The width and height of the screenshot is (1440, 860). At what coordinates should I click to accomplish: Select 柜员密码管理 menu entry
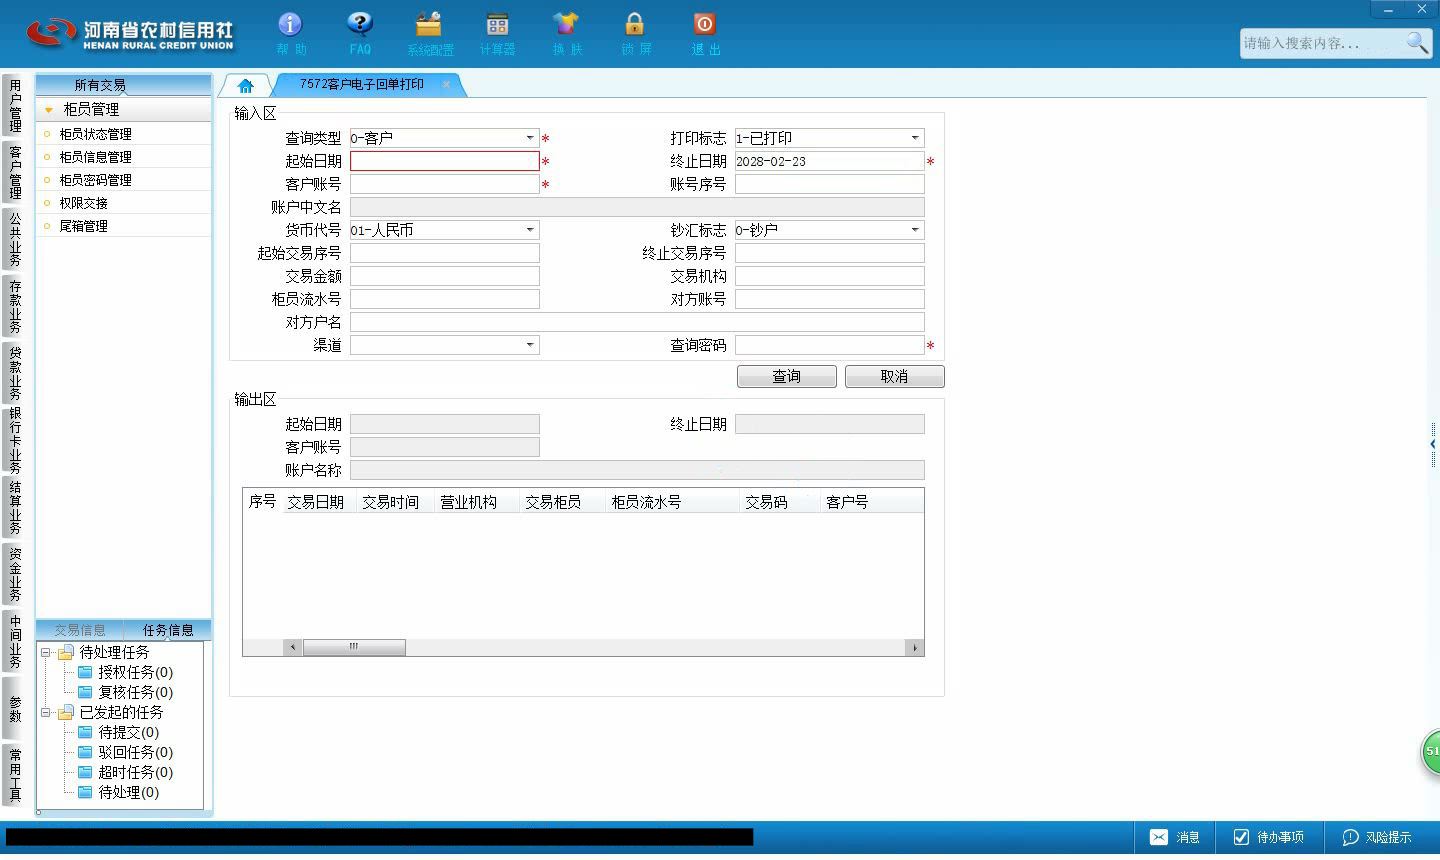click(x=96, y=180)
